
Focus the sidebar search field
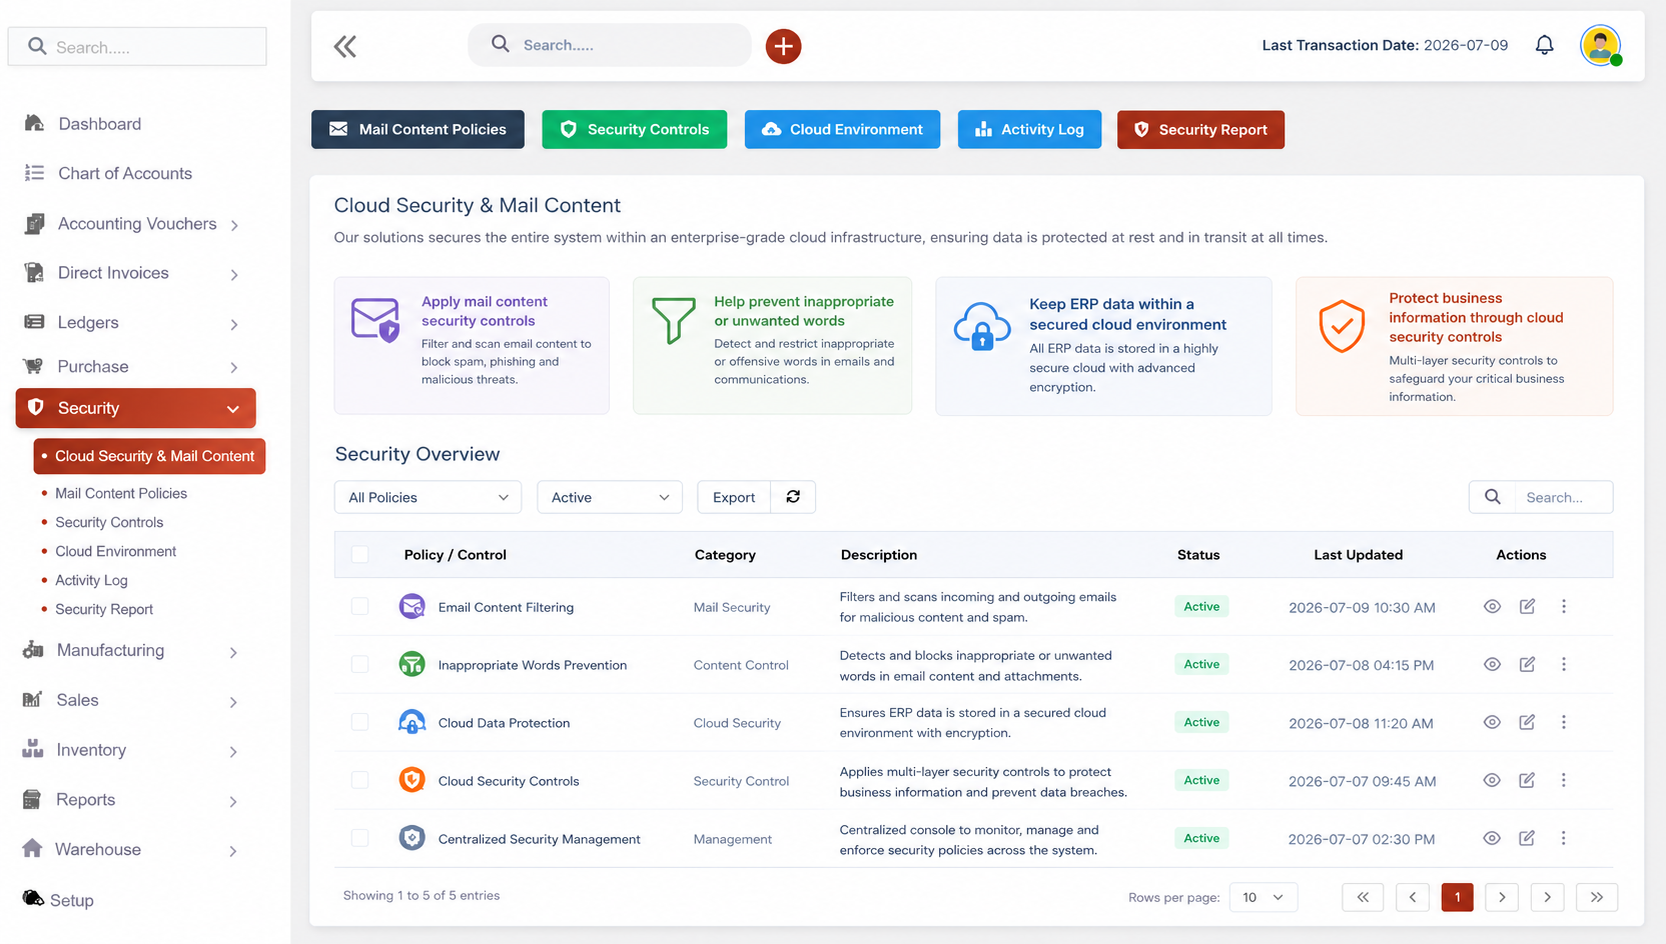(137, 47)
